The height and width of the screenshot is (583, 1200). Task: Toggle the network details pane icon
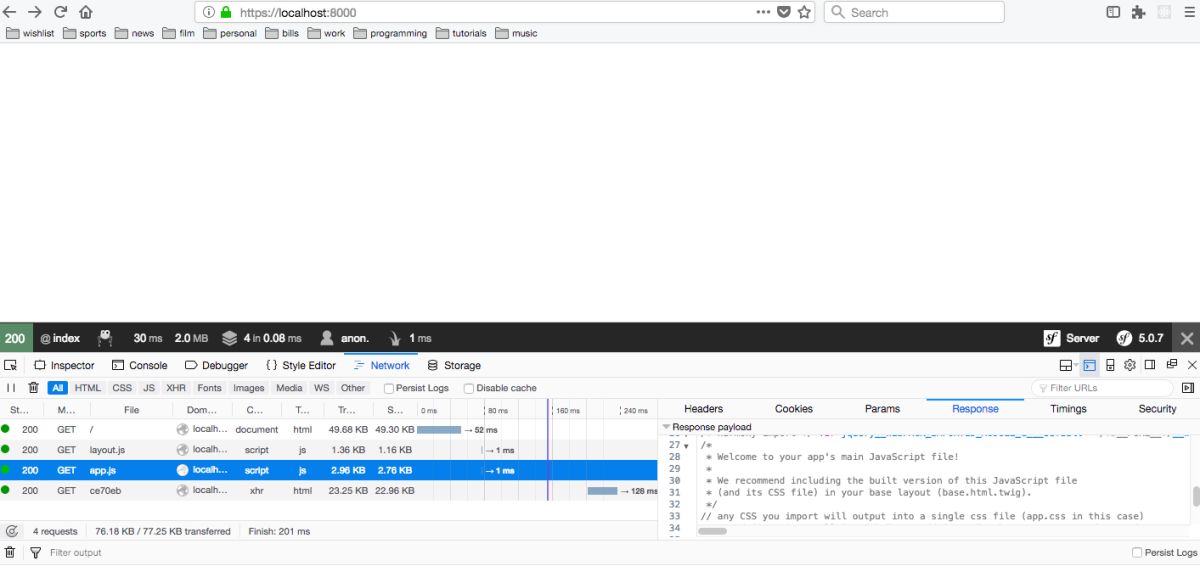(1187, 388)
